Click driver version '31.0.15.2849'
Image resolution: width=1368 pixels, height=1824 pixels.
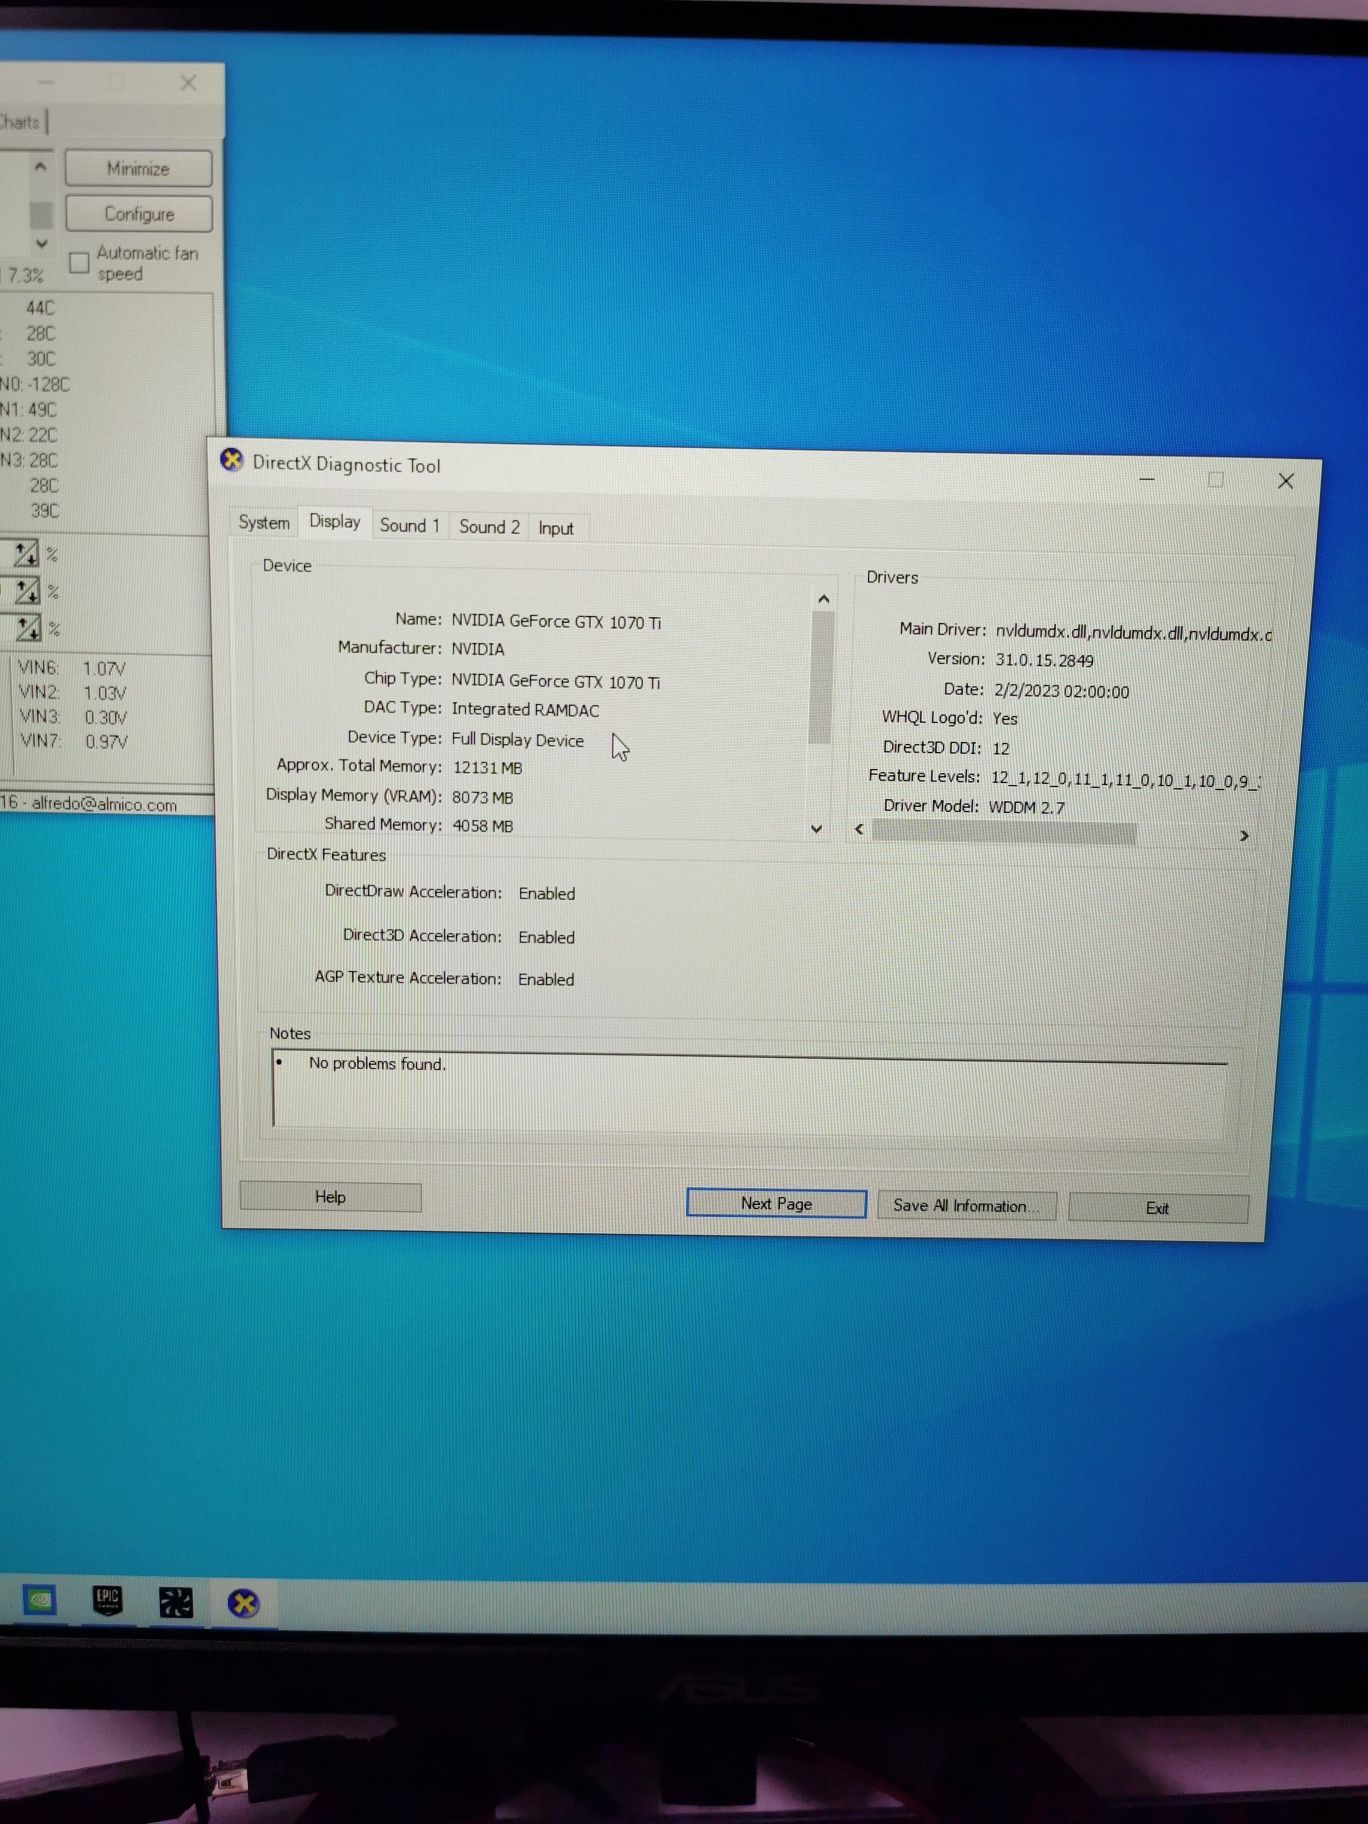coord(1044,660)
